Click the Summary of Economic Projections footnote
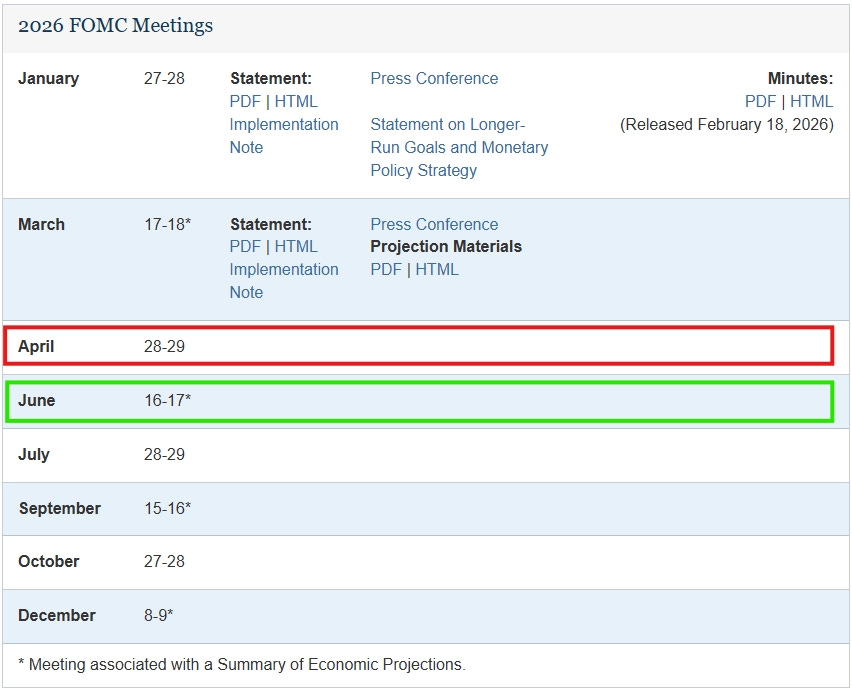This screenshot has height=690, width=852. coord(242,664)
